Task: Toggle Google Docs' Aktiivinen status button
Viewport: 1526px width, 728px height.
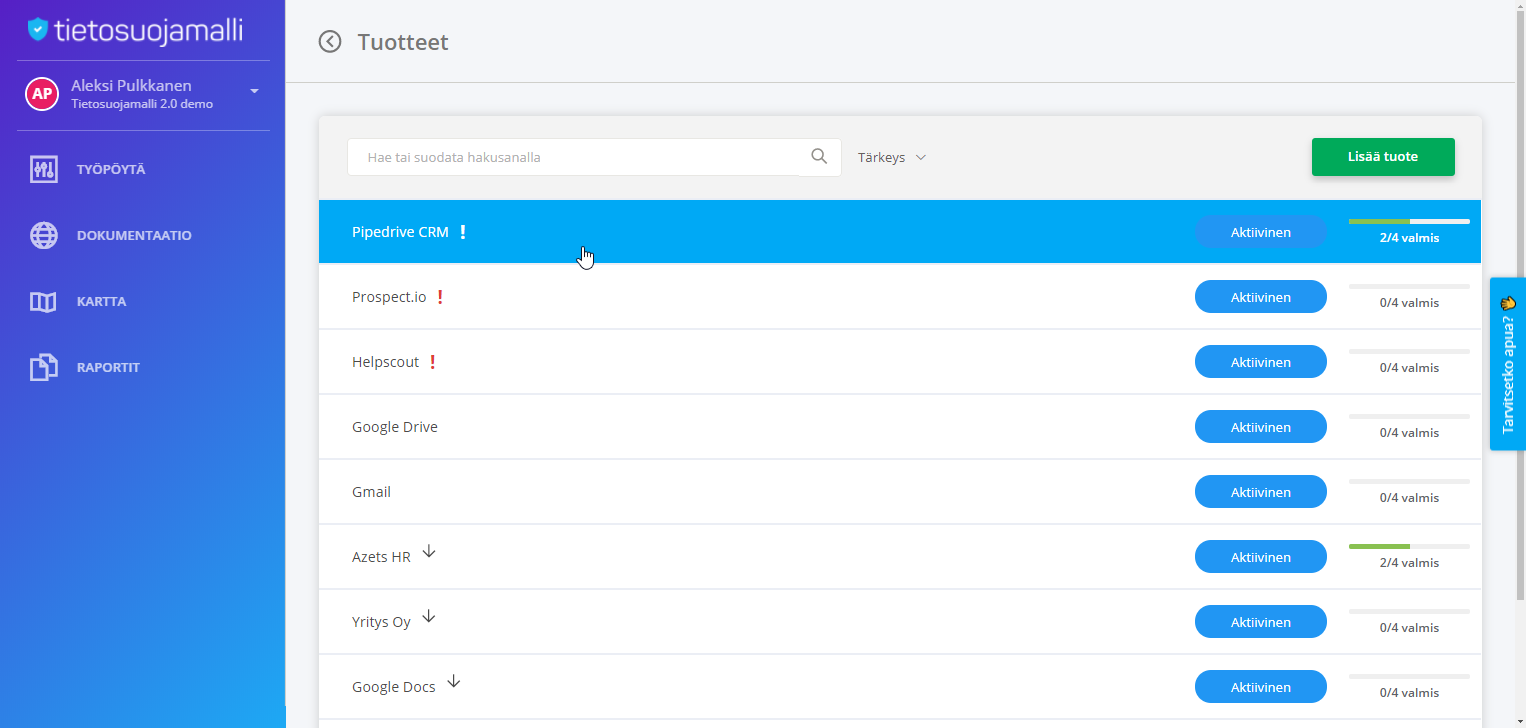Action: point(1261,687)
